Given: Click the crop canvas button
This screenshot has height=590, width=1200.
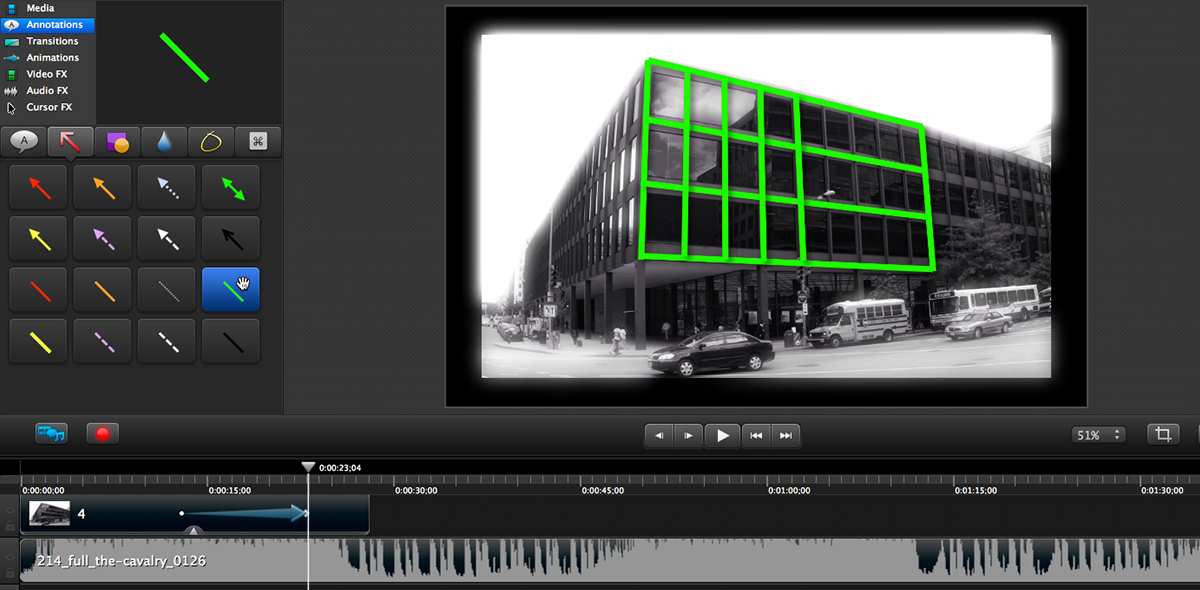Looking at the screenshot, I should point(1162,435).
